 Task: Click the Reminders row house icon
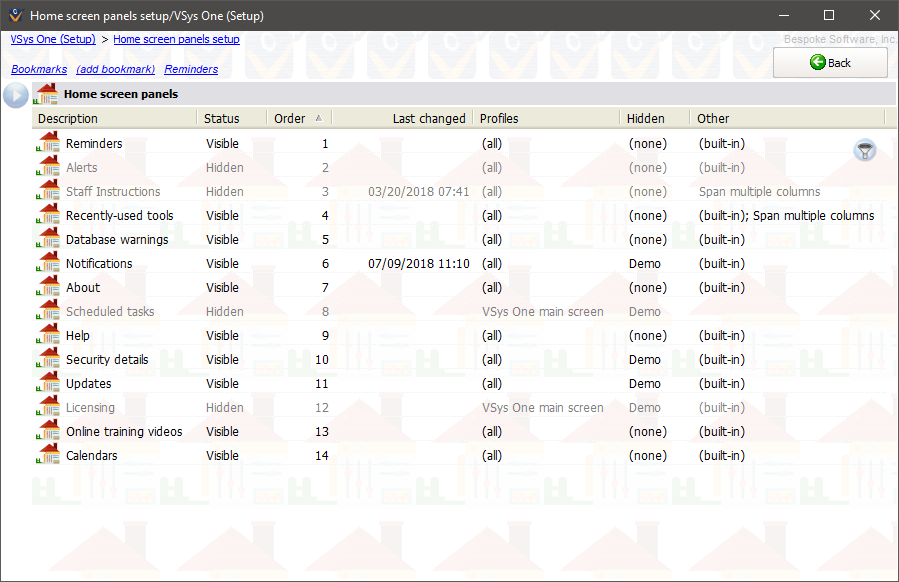pyautogui.click(x=48, y=143)
